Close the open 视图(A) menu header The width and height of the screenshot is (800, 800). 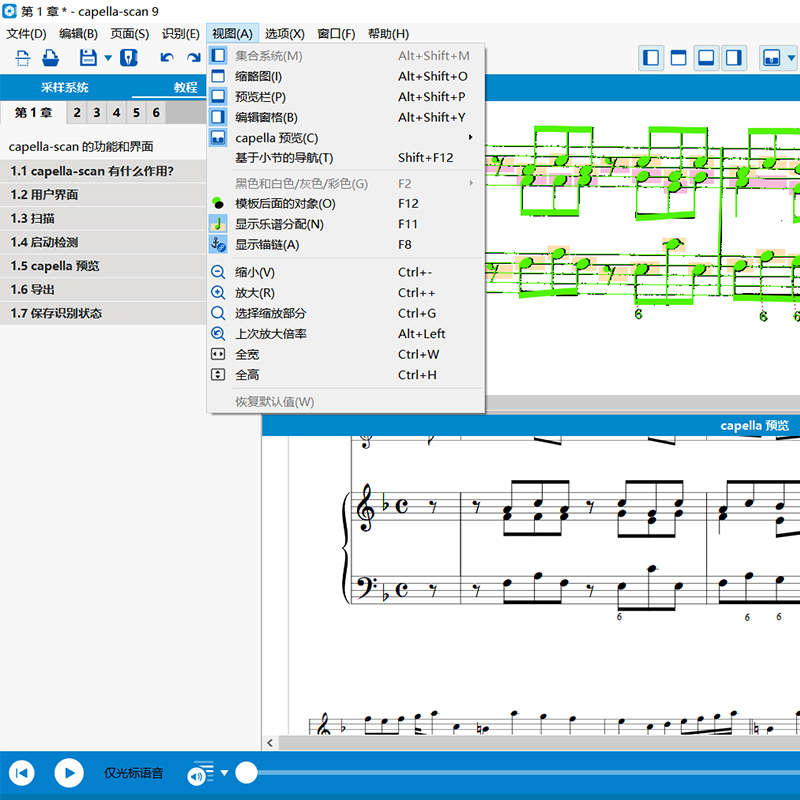[233, 34]
